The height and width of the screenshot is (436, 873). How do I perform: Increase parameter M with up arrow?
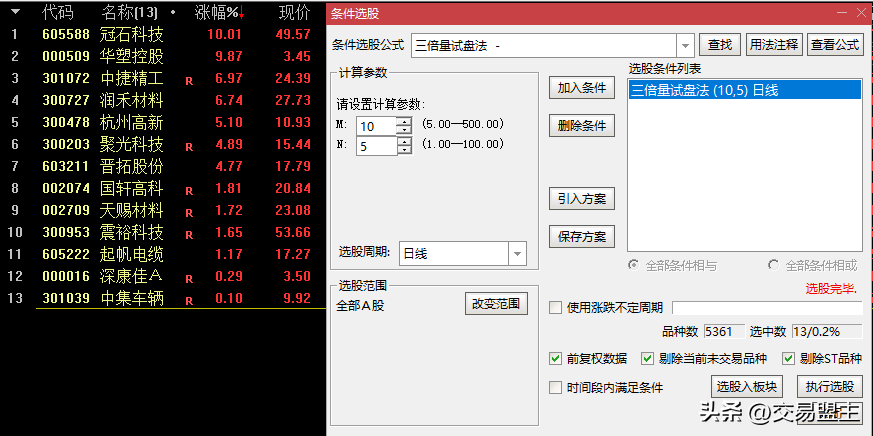tap(404, 121)
